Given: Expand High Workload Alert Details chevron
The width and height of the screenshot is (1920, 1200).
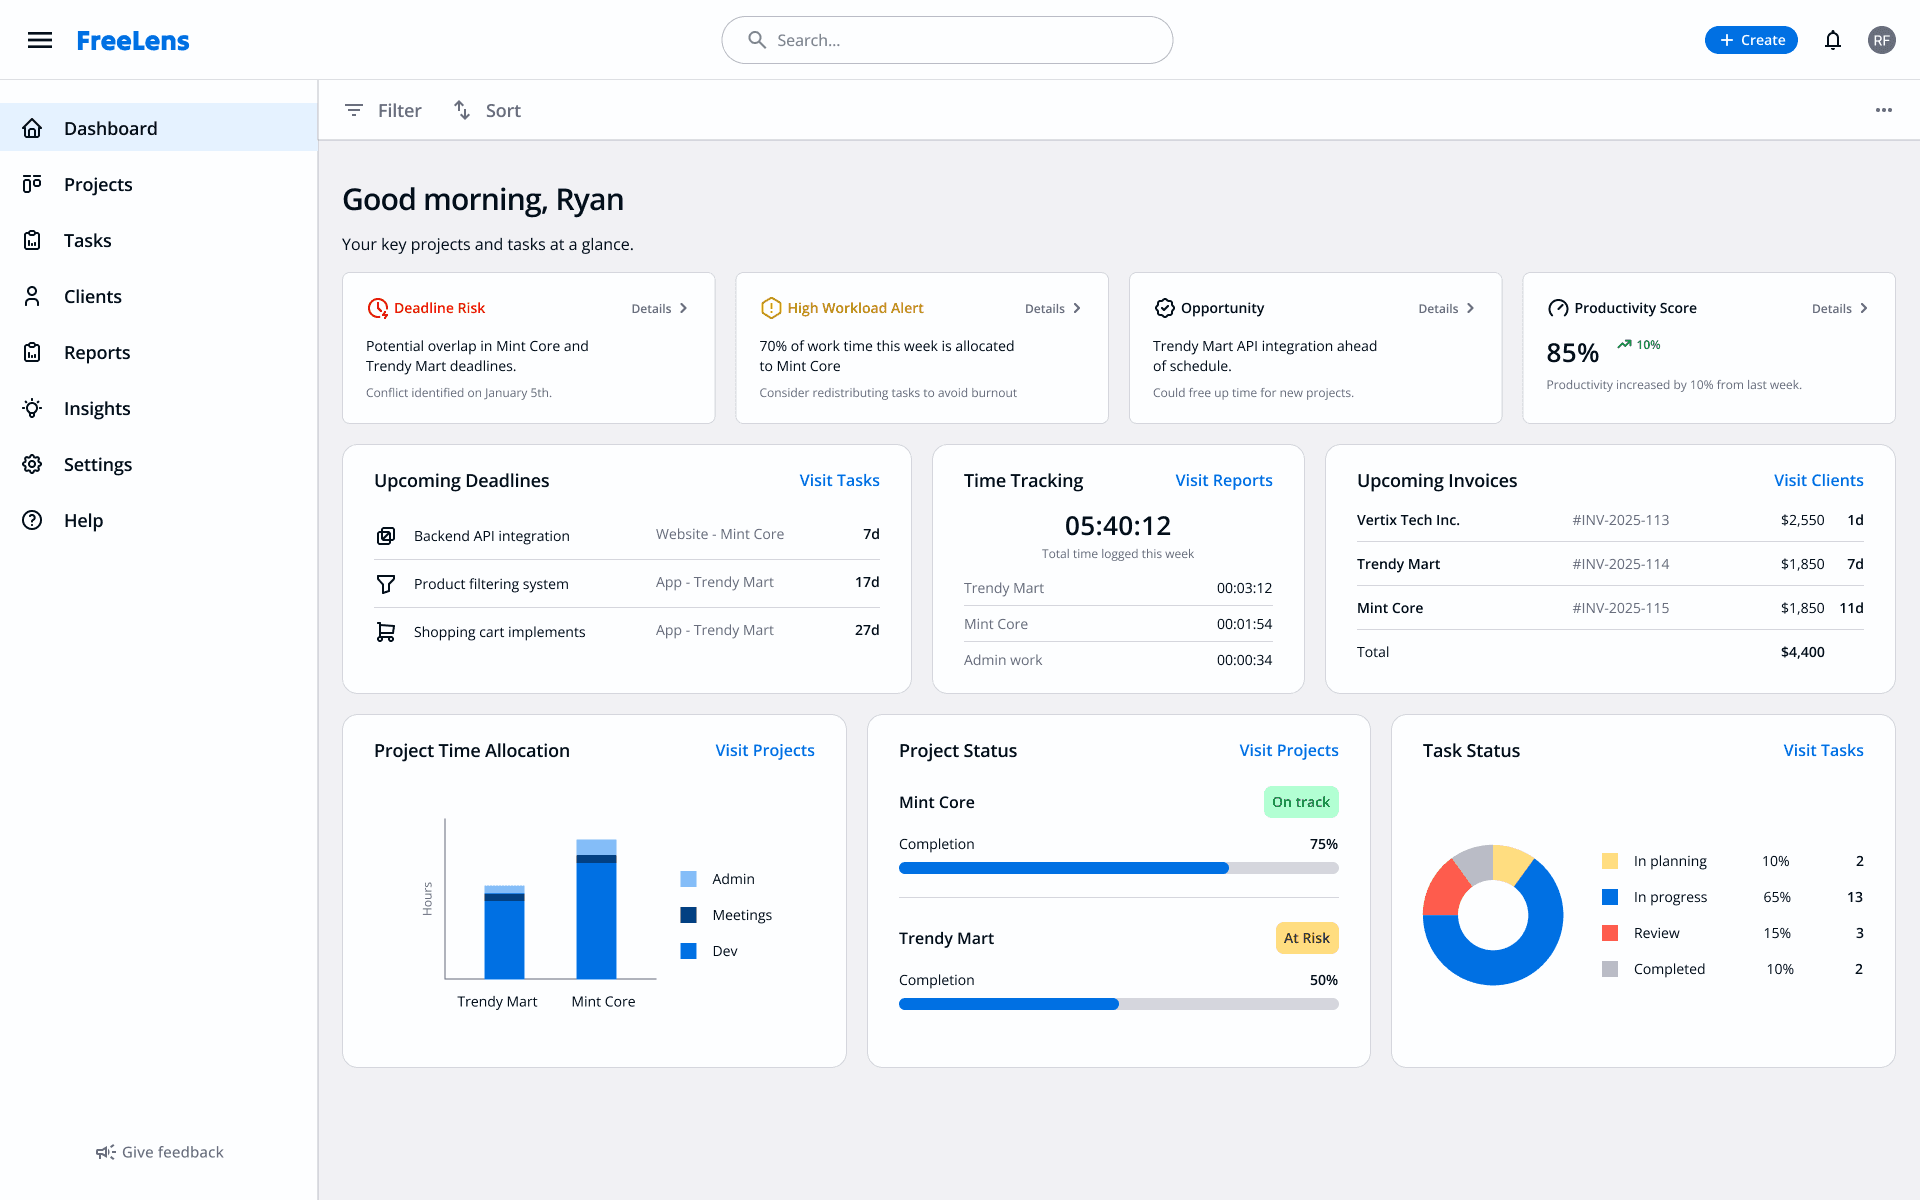Looking at the screenshot, I should (x=1077, y=308).
